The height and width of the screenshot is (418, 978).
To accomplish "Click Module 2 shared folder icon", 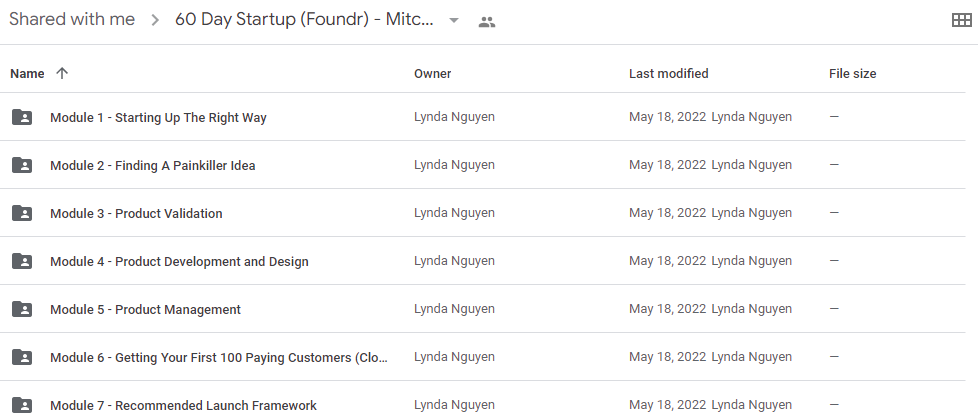I will (x=22, y=165).
